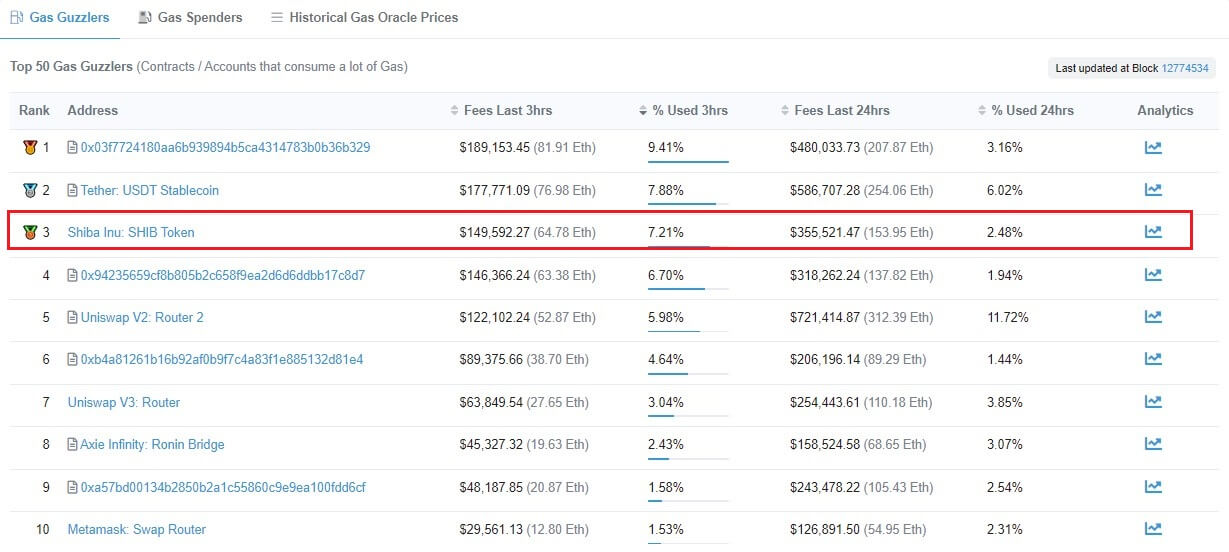Sort by % Used 24hrs column
This screenshot has width=1229, height=552.
coord(1026,110)
